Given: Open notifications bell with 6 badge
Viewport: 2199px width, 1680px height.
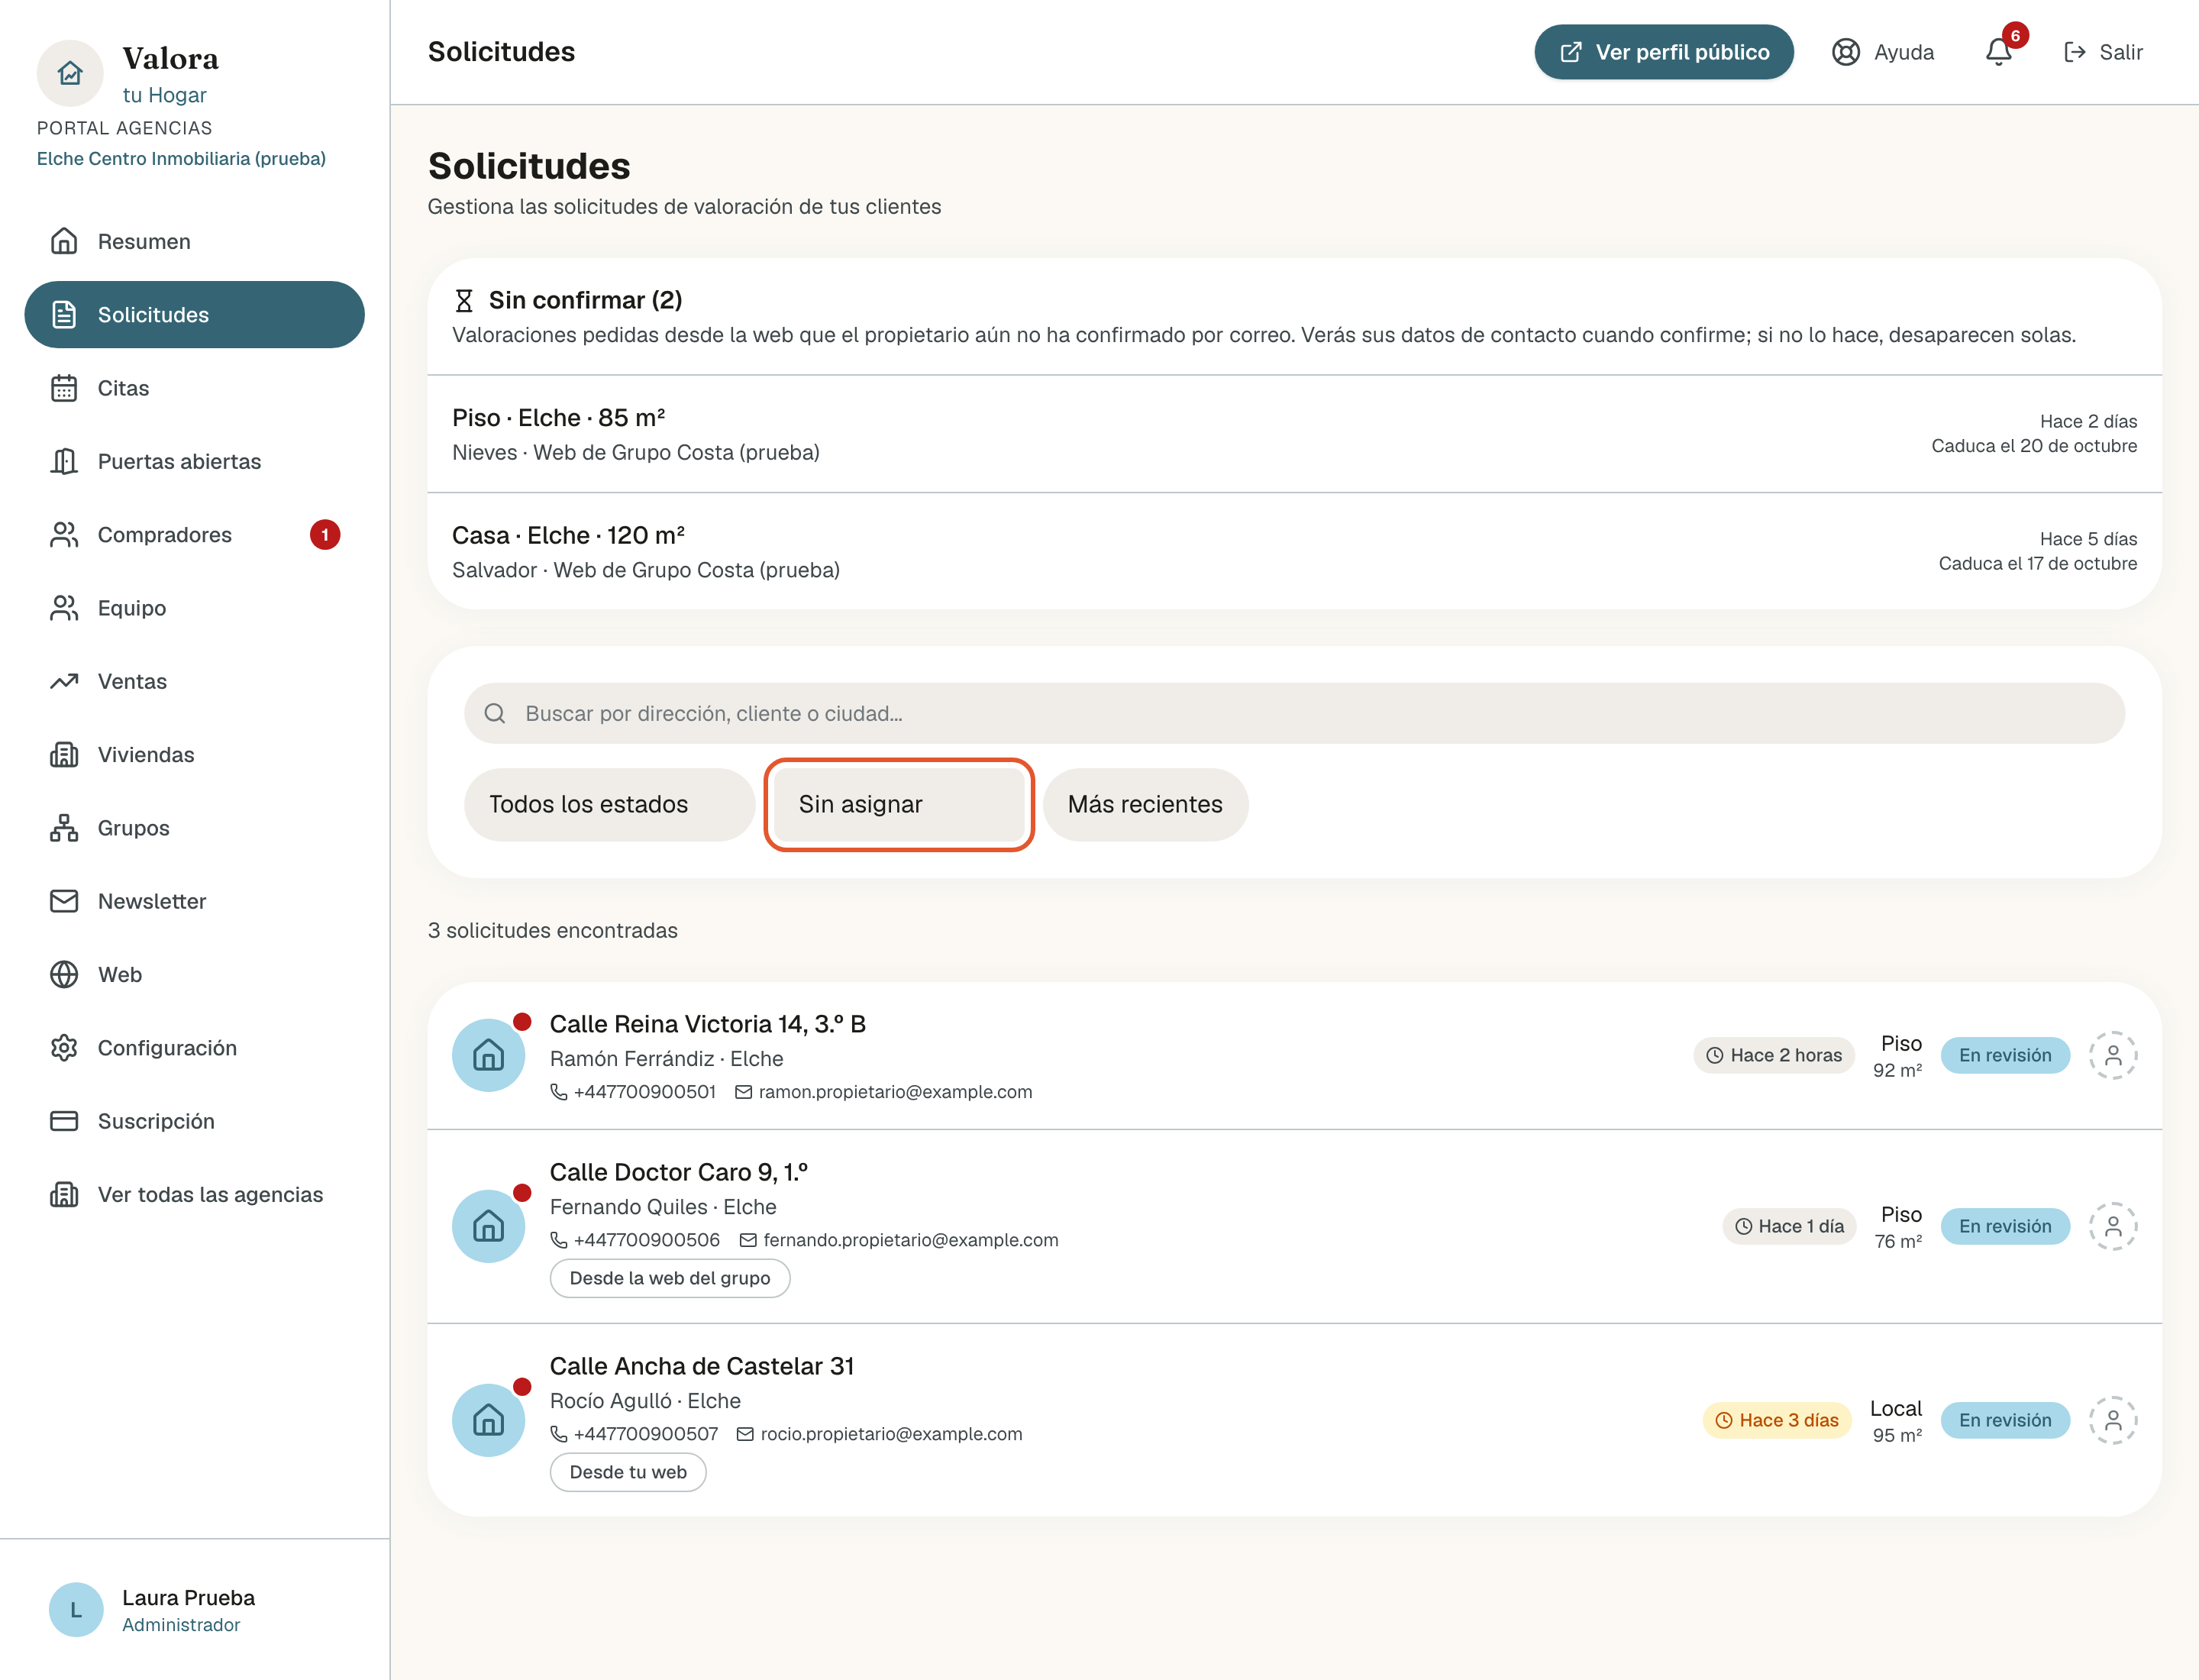Looking at the screenshot, I should pyautogui.click(x=1999, y=51).
